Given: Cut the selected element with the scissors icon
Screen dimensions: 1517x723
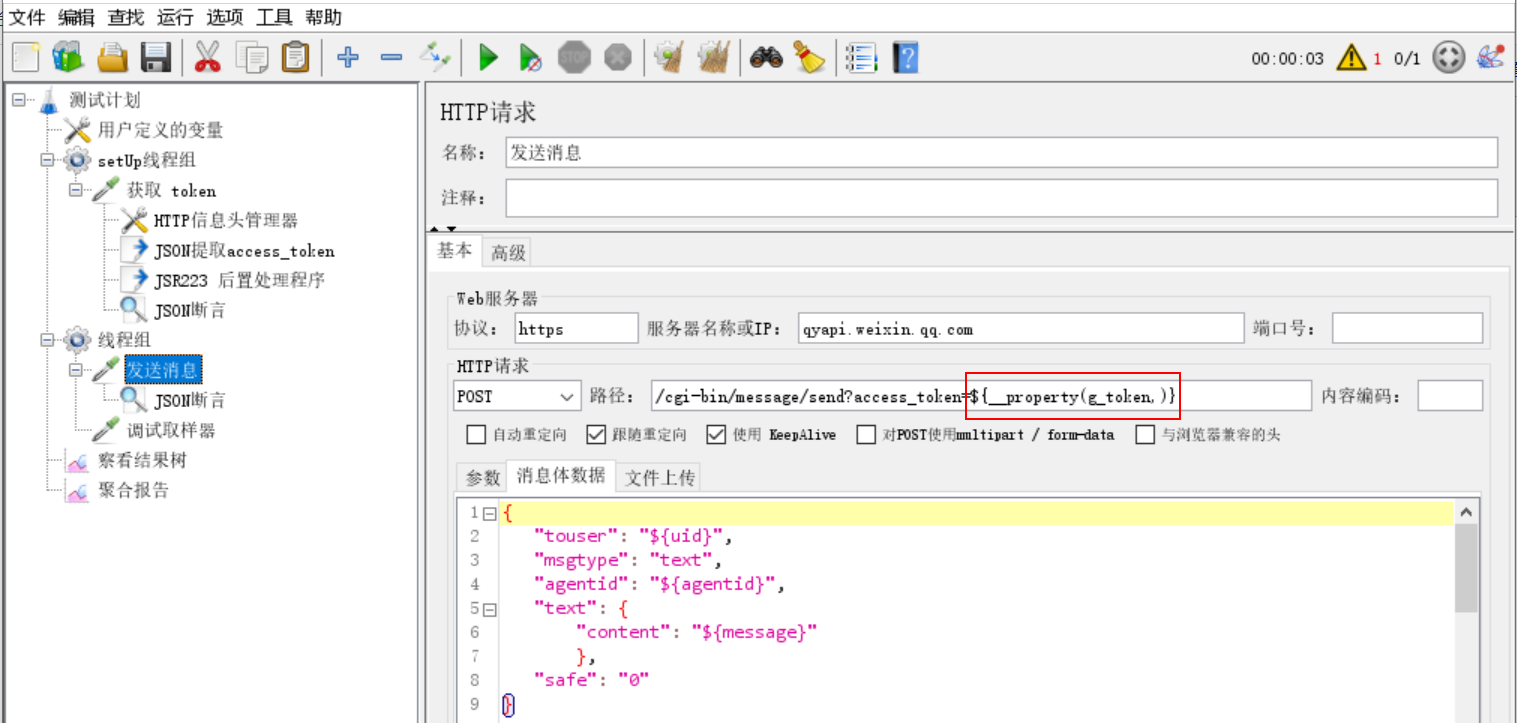Looking at the screenshot, I should coord(207,56).
